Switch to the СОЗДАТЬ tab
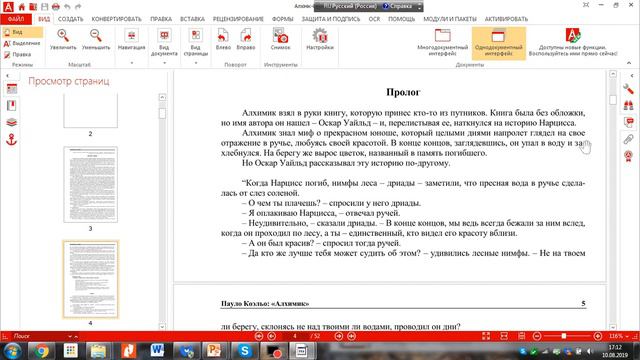This screenshot has width=640, height=360. click(70, 19)
